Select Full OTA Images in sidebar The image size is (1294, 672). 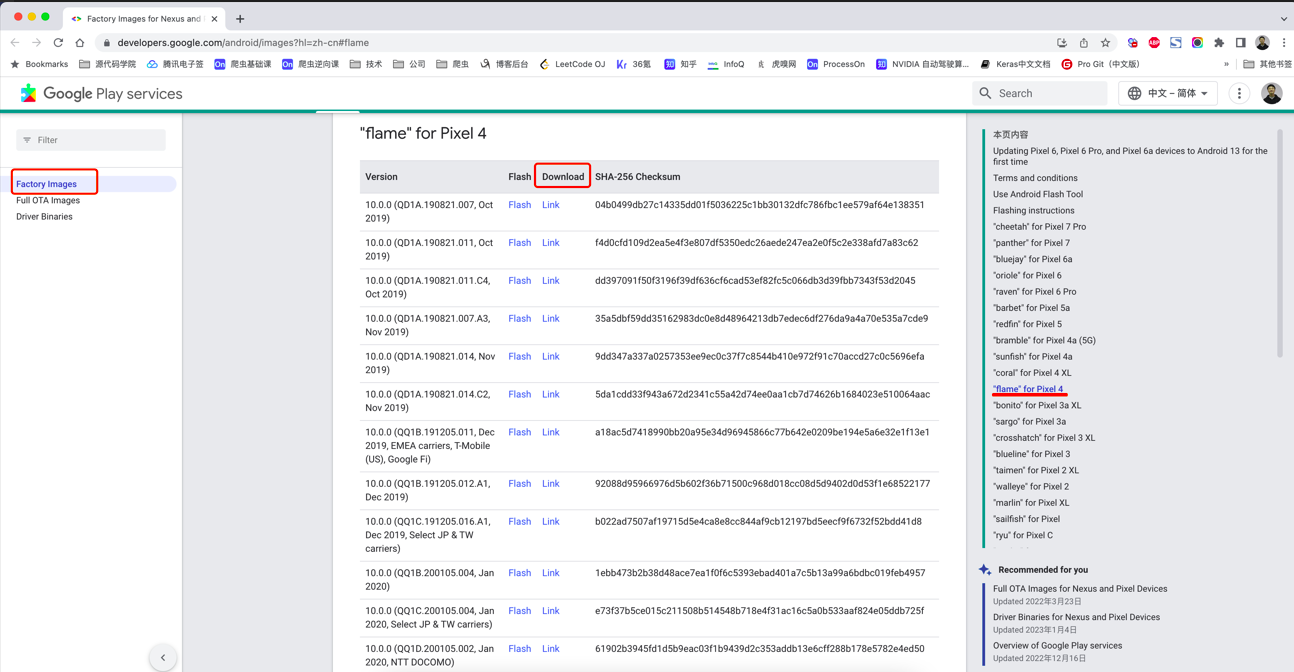coord(48,200)
